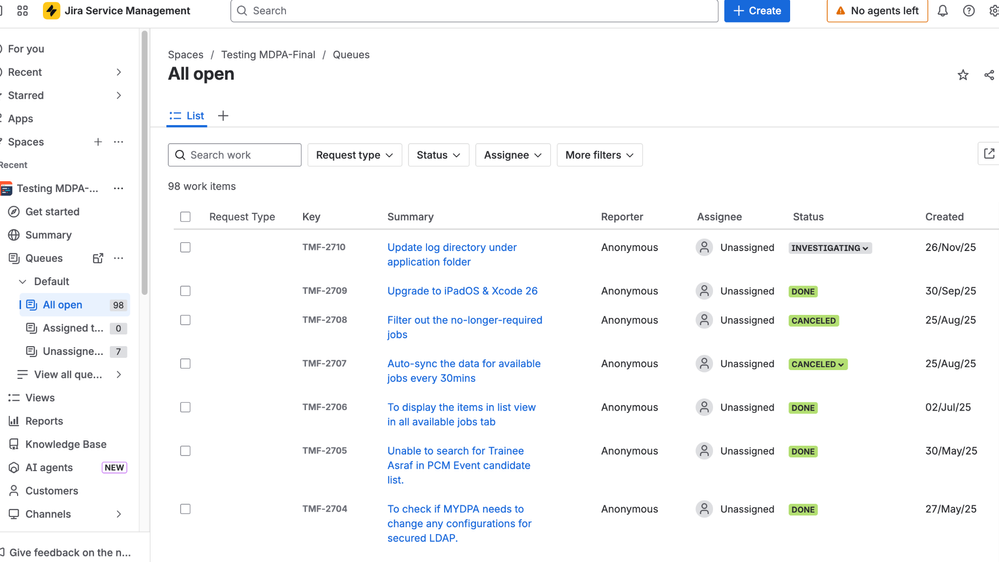Open the app switcher grid icon
This screenshot has height=562, width=999.
pos(22,11)
